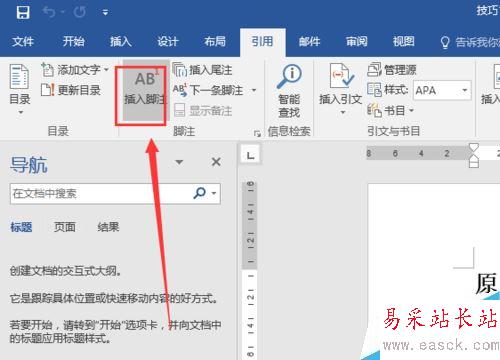Image resolution: width=500 pixels, height=360 pixels.
Task: Expand the 目录 dropdown arrow
Action: pyautogui.click(x=21, y=112)
